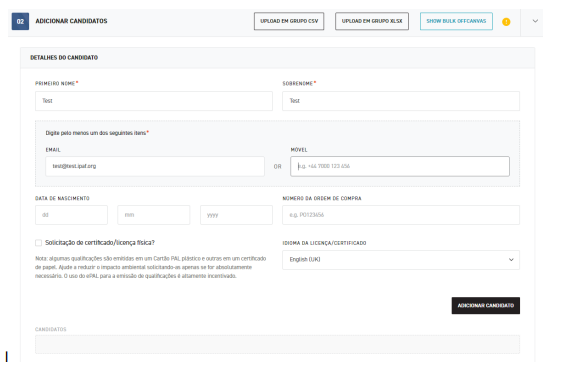This screenshot has width=570, height=368.
Task: Focus the Sobrenome input field
Action: 401,101
